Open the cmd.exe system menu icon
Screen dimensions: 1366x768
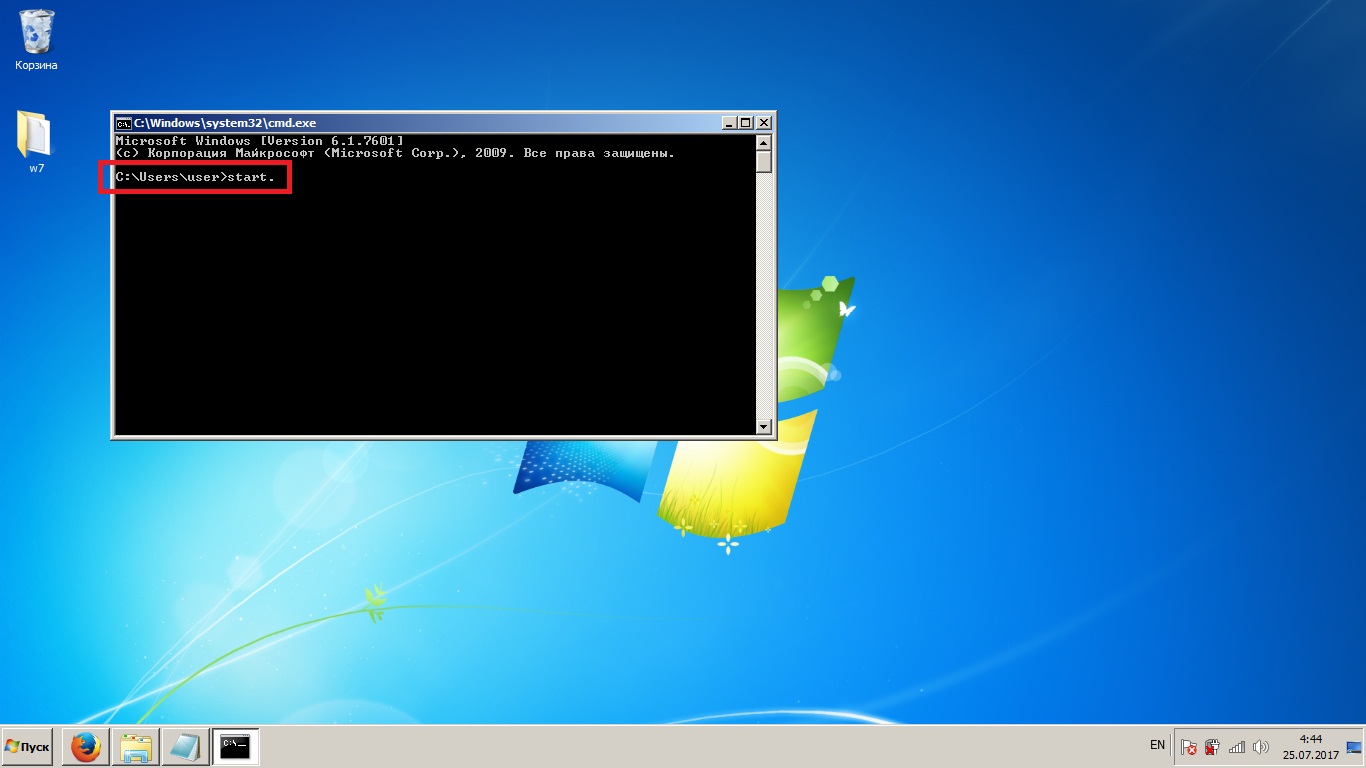123,123
